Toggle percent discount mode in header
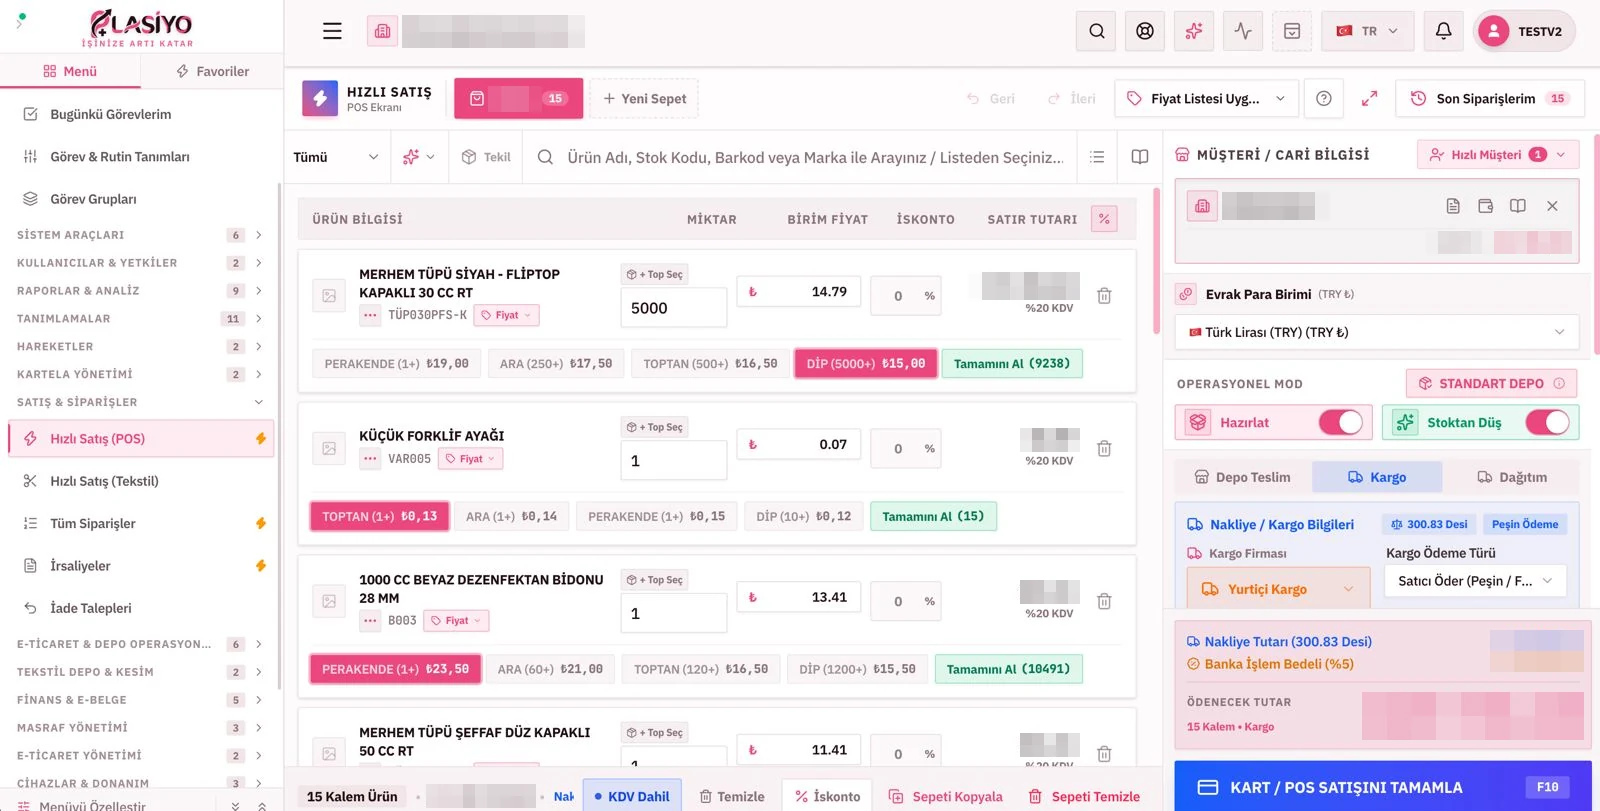Screen dimensions: 1600x811 pyautogui.click(x=1104, y=219)
